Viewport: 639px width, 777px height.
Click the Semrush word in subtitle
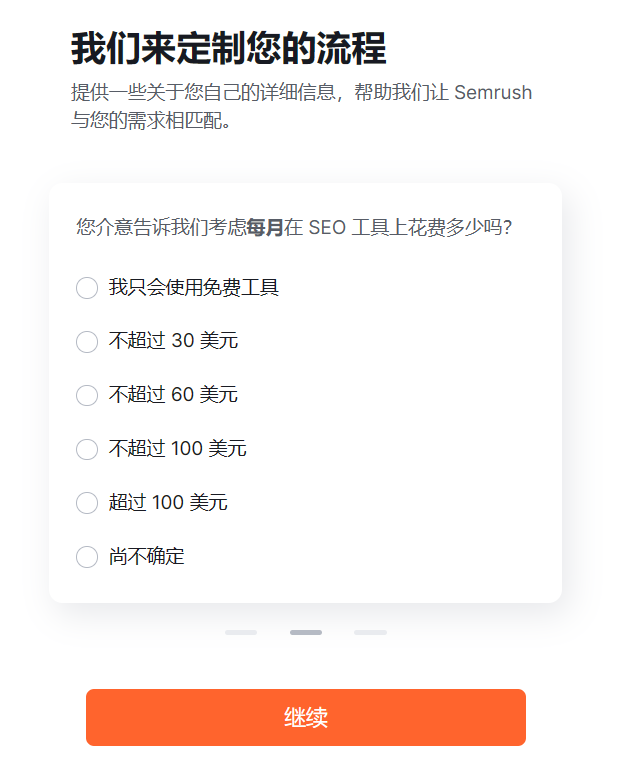tap(493, 93)
